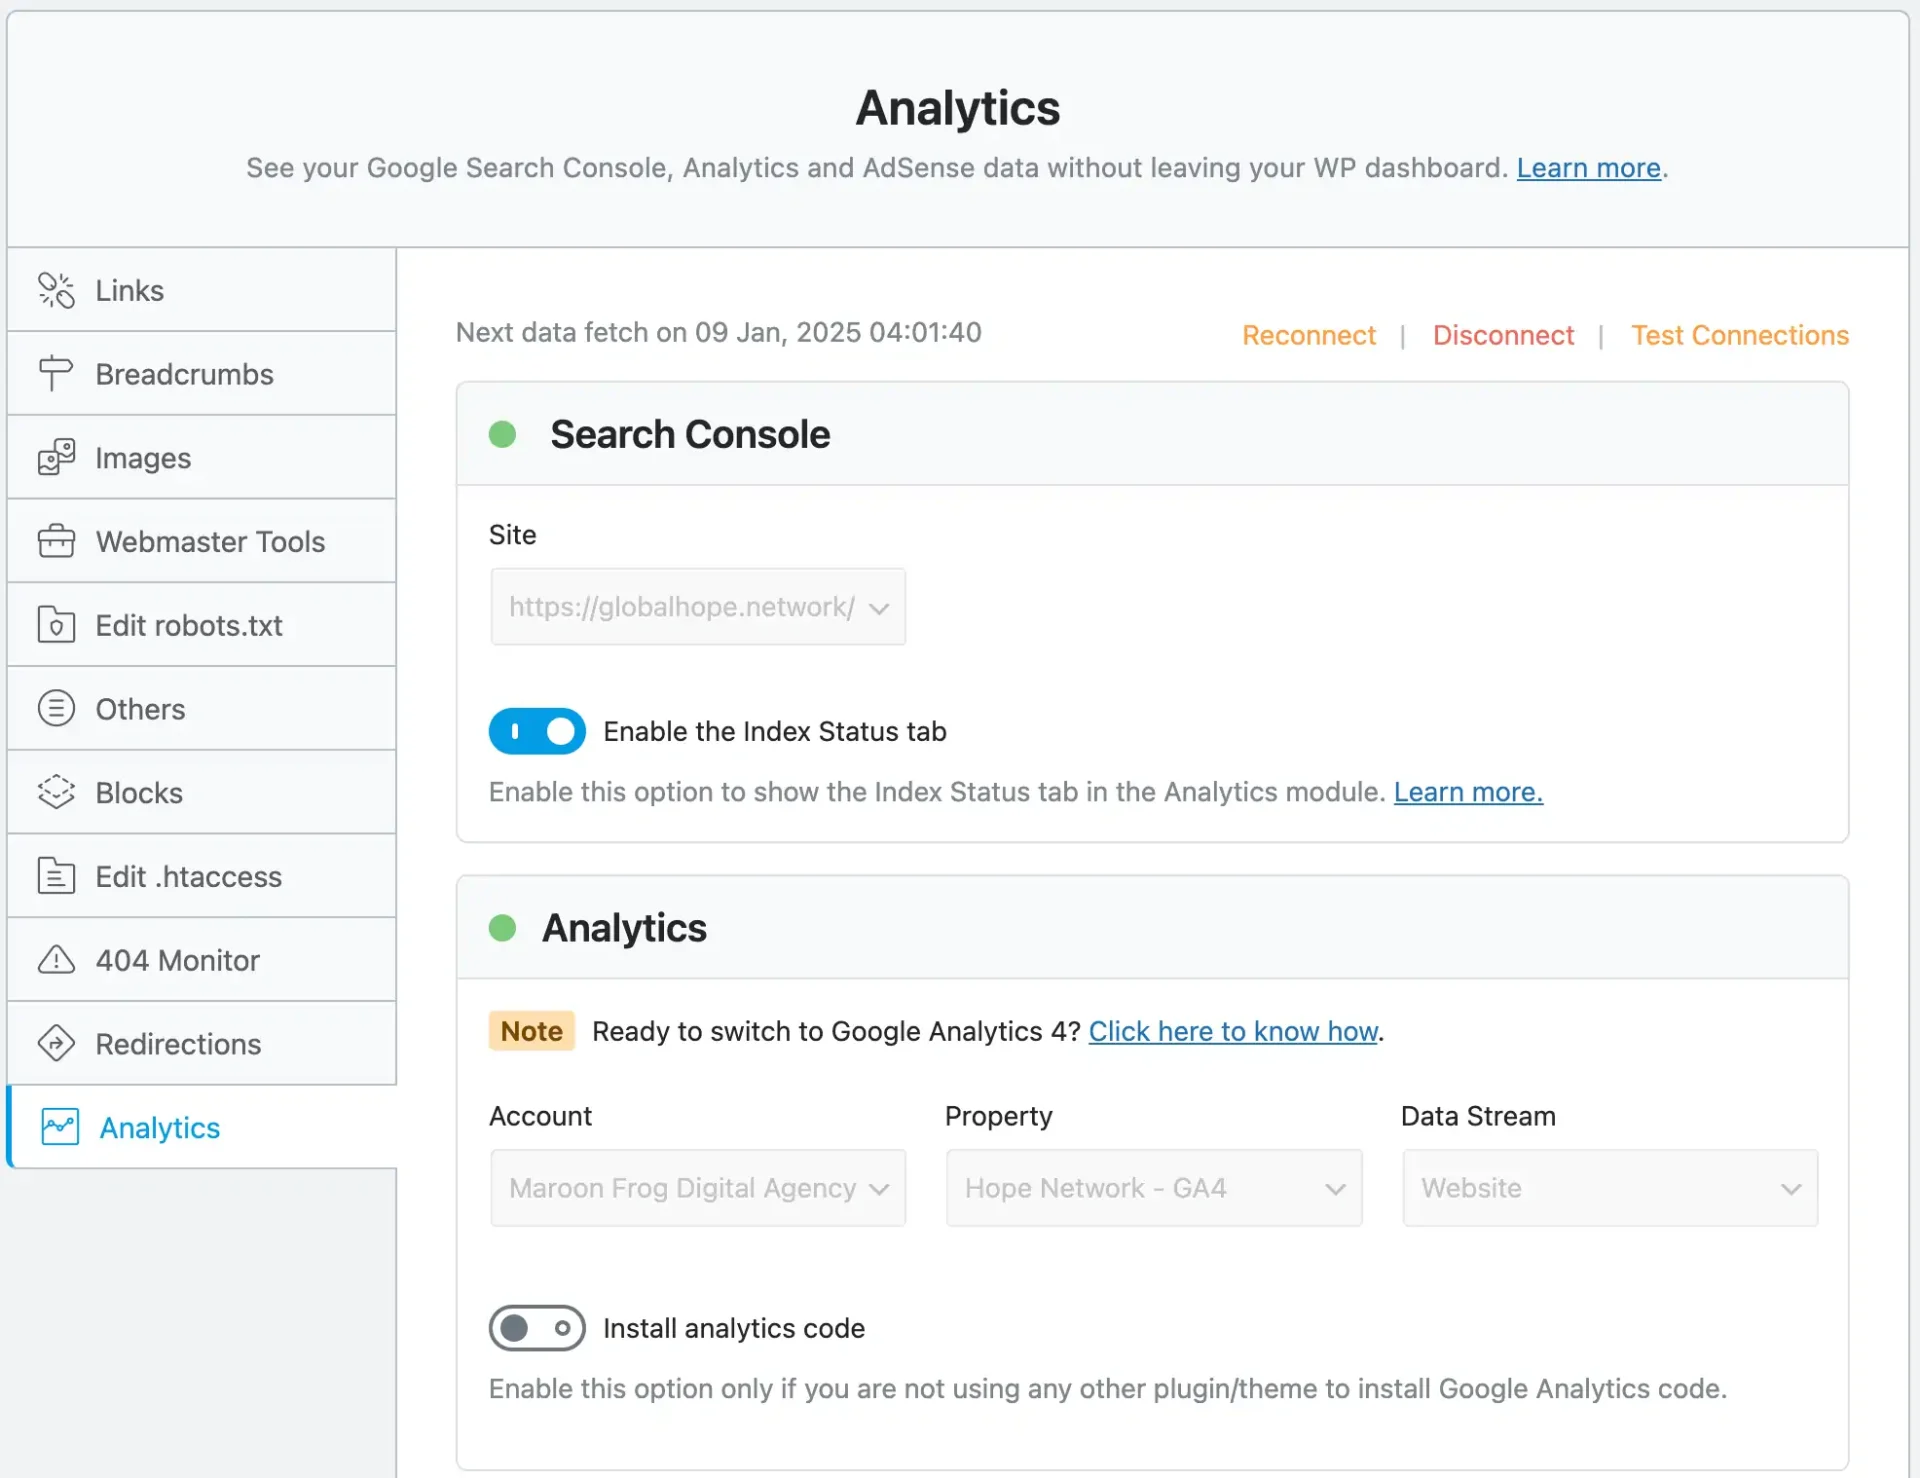Disable the Index Status tab toggle

[537, 731]
